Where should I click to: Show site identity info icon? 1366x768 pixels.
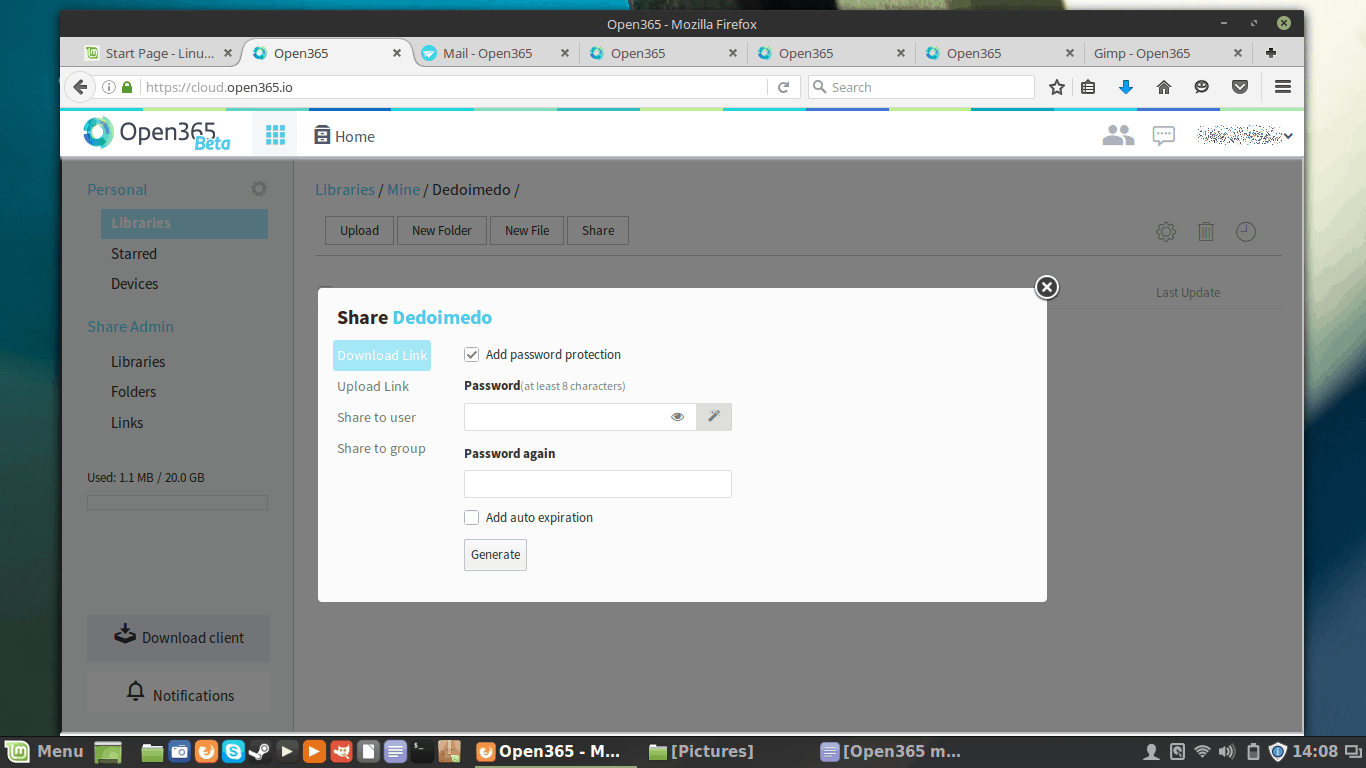(x=109, y=87)
